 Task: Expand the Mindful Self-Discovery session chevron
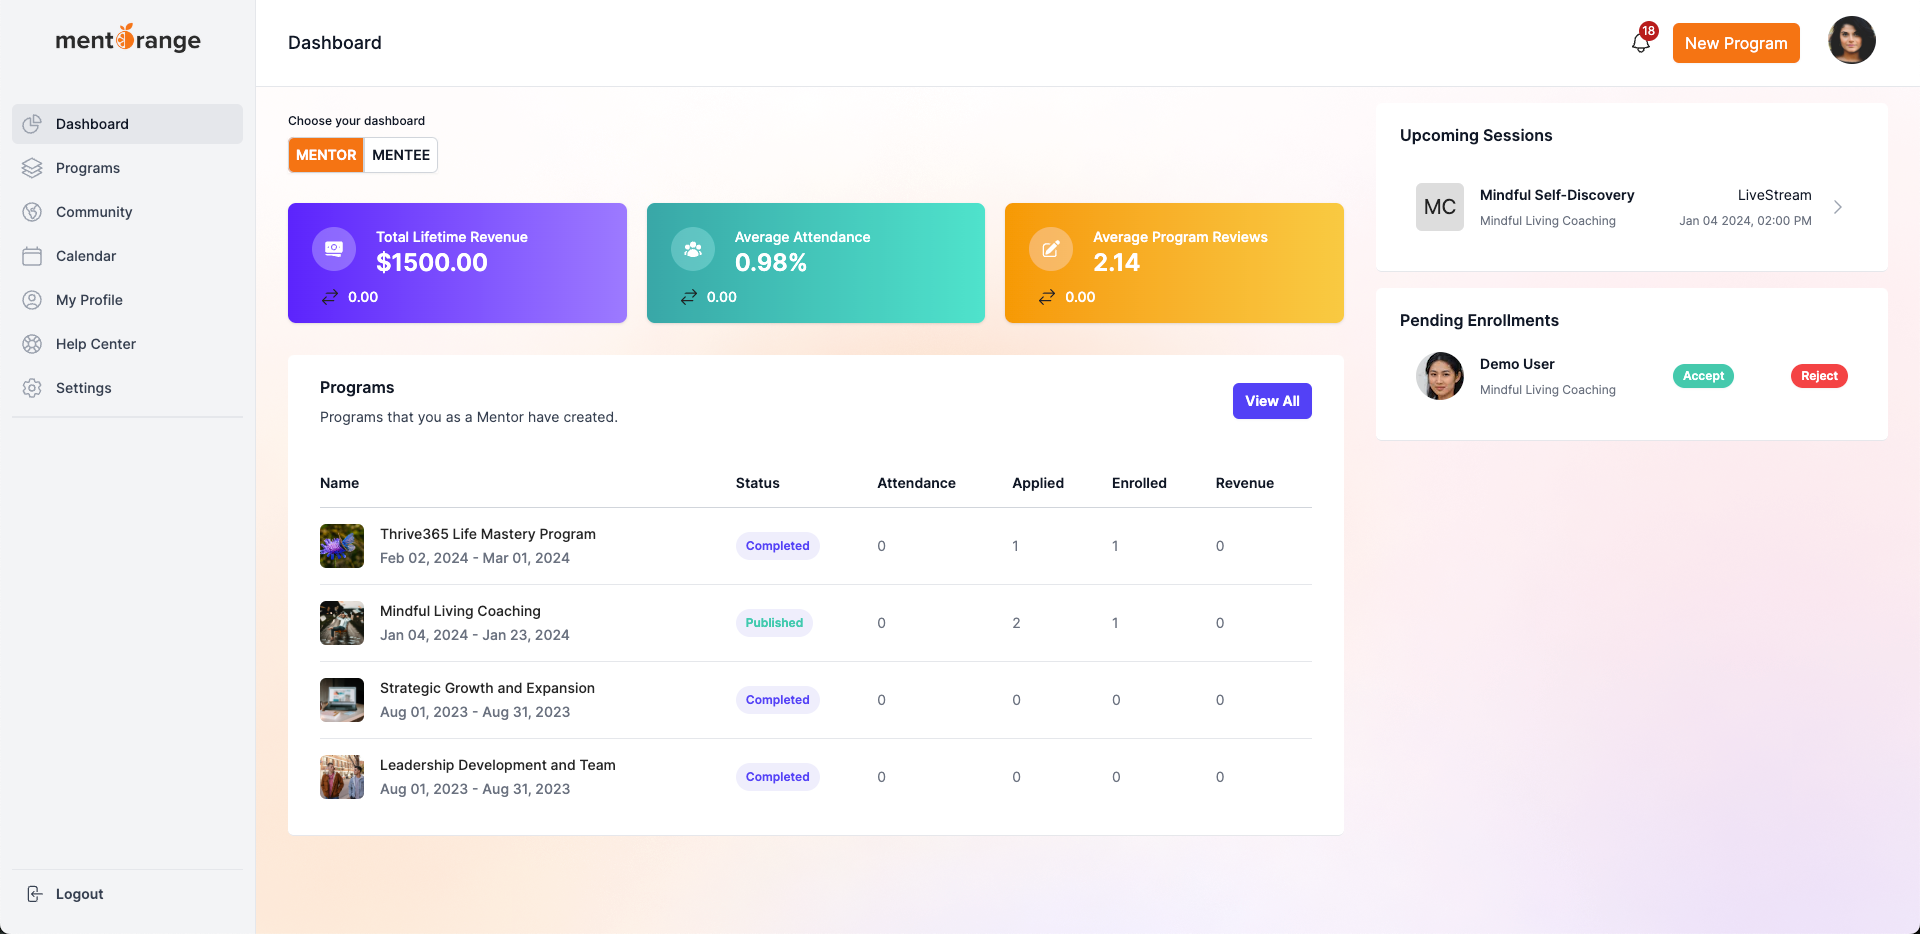coord(1838,207)
